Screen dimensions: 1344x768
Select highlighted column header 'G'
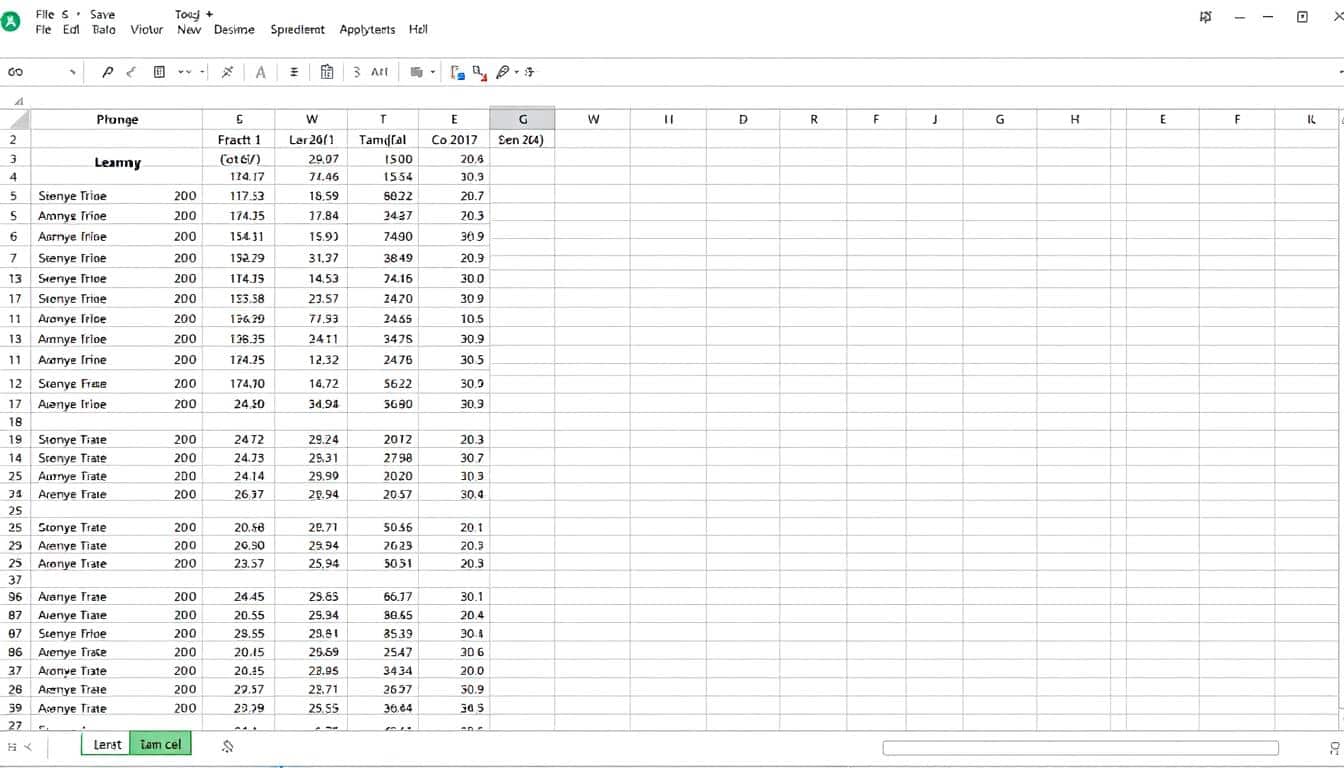click(x=522, y=119)
